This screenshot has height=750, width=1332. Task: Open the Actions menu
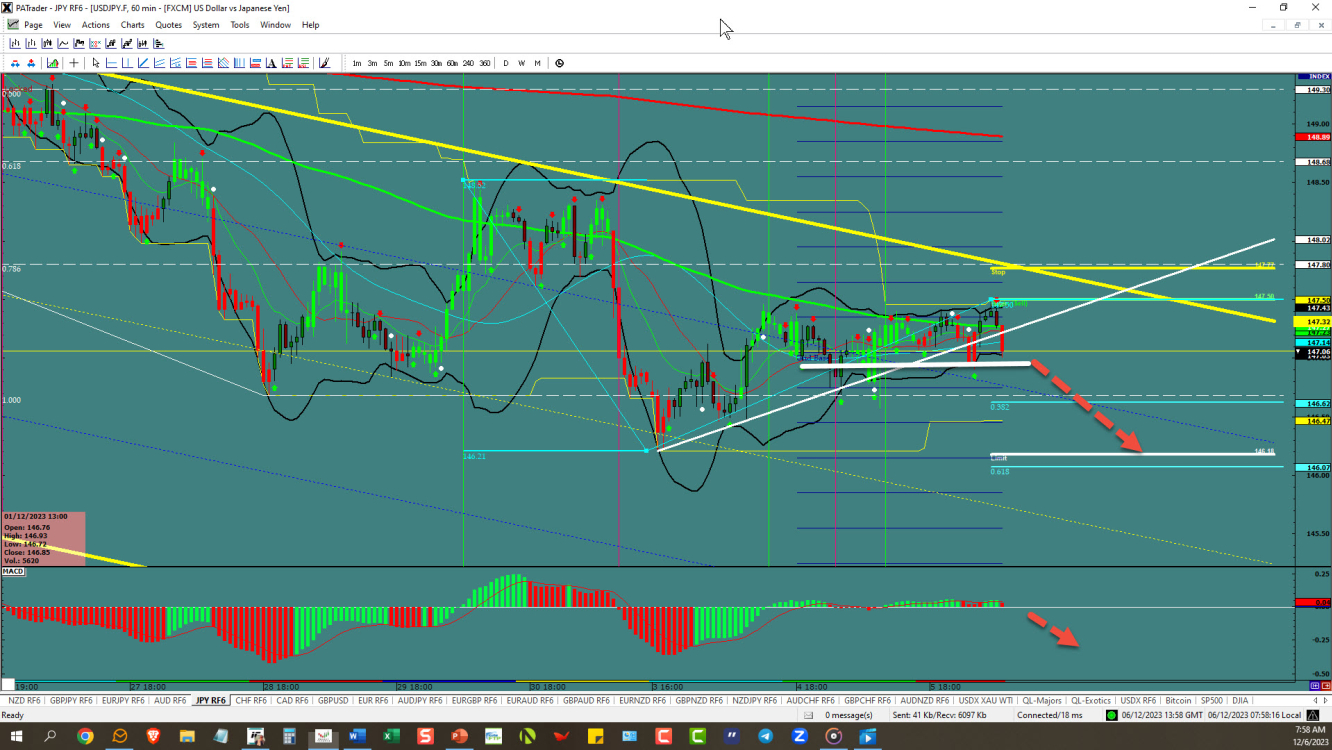click(x=96, y=25)
